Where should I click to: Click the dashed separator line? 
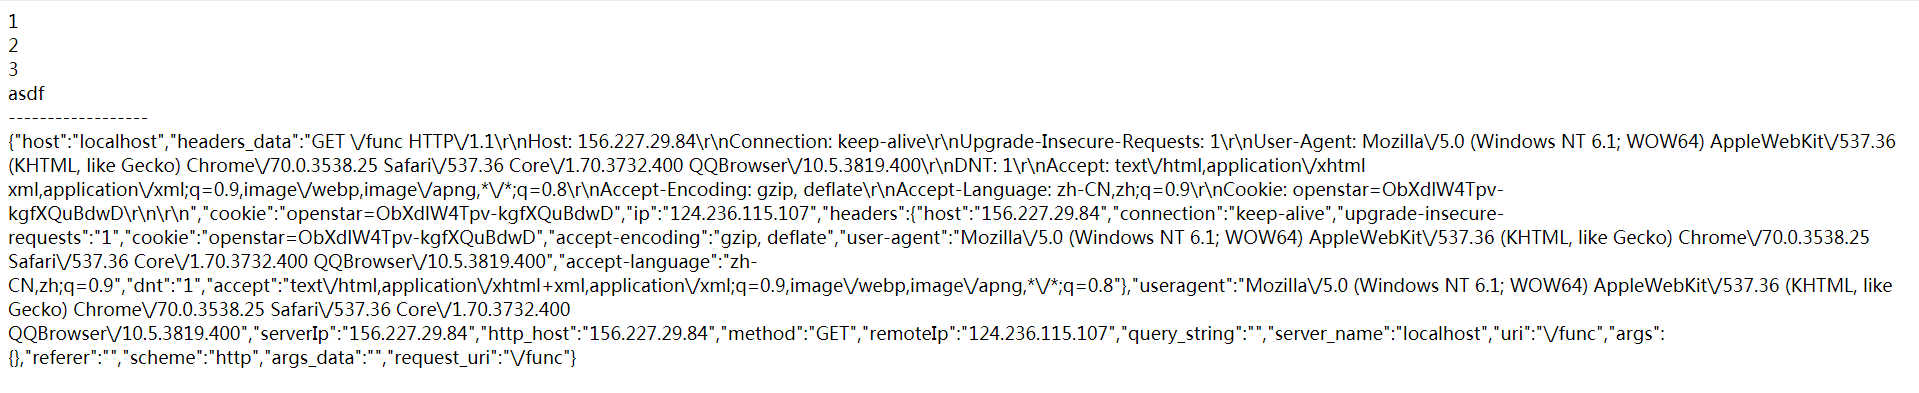coord(78,118)
